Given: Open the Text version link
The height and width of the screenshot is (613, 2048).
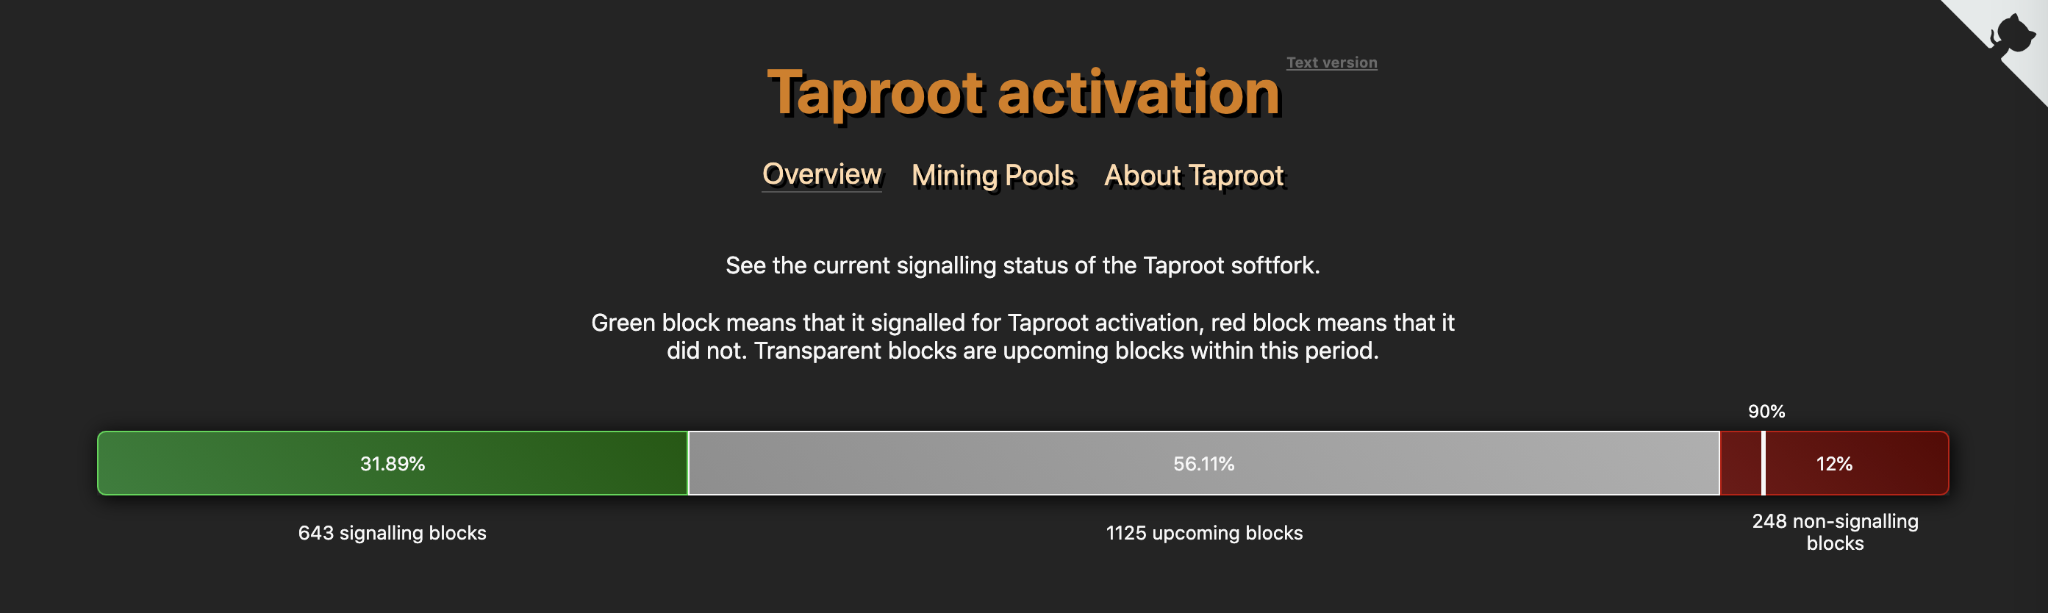Looking at the screenshot, I should coord(1331,63).
